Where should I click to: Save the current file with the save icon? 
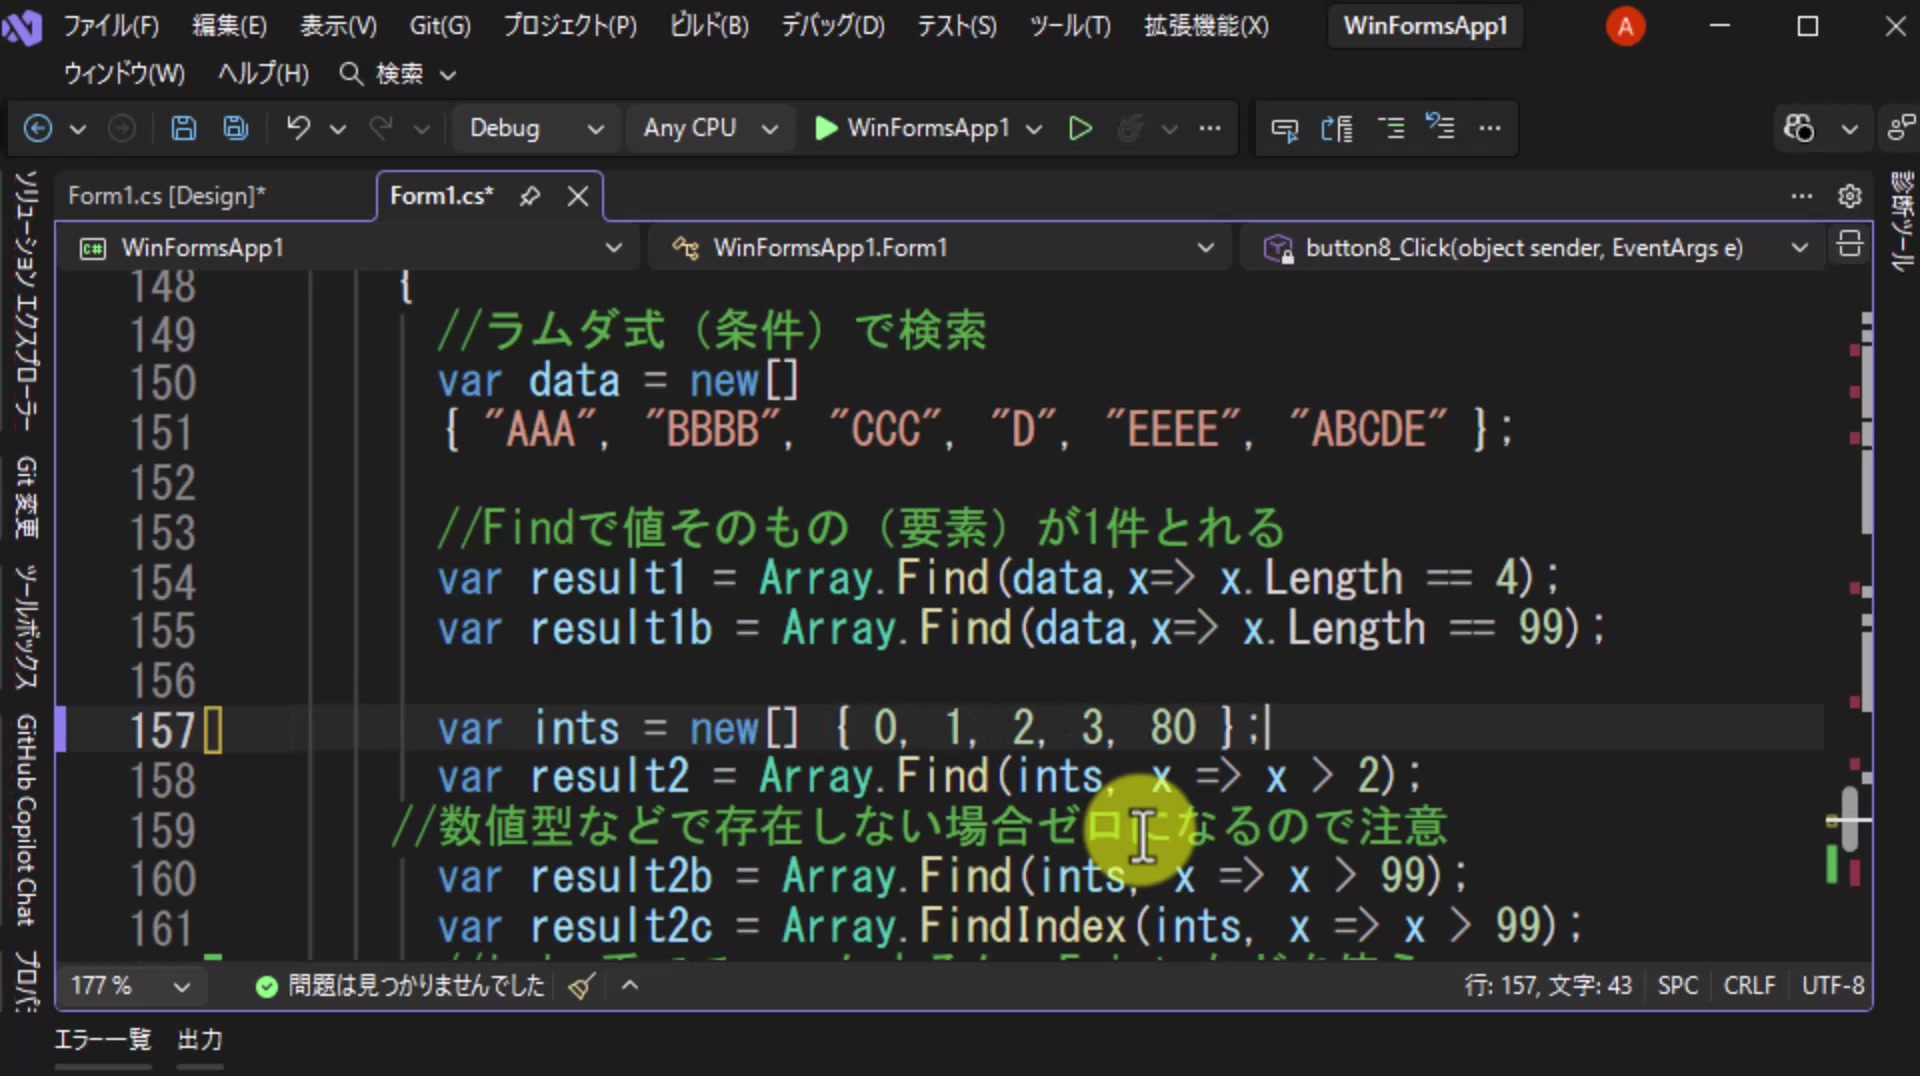183,128
